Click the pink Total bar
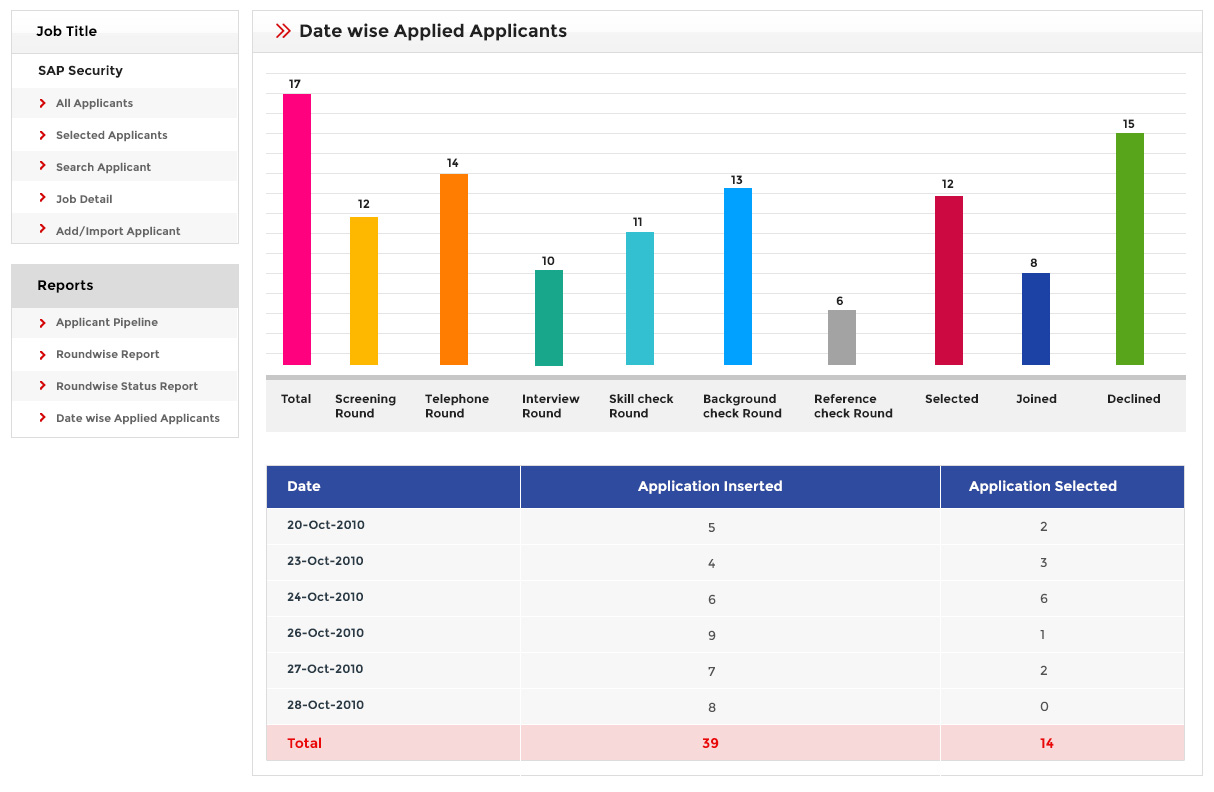 click(x=297, y=230)
